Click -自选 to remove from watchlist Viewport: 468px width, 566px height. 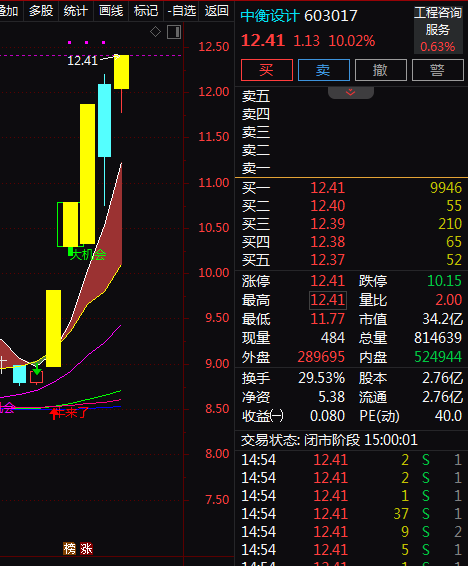(181, 11)
